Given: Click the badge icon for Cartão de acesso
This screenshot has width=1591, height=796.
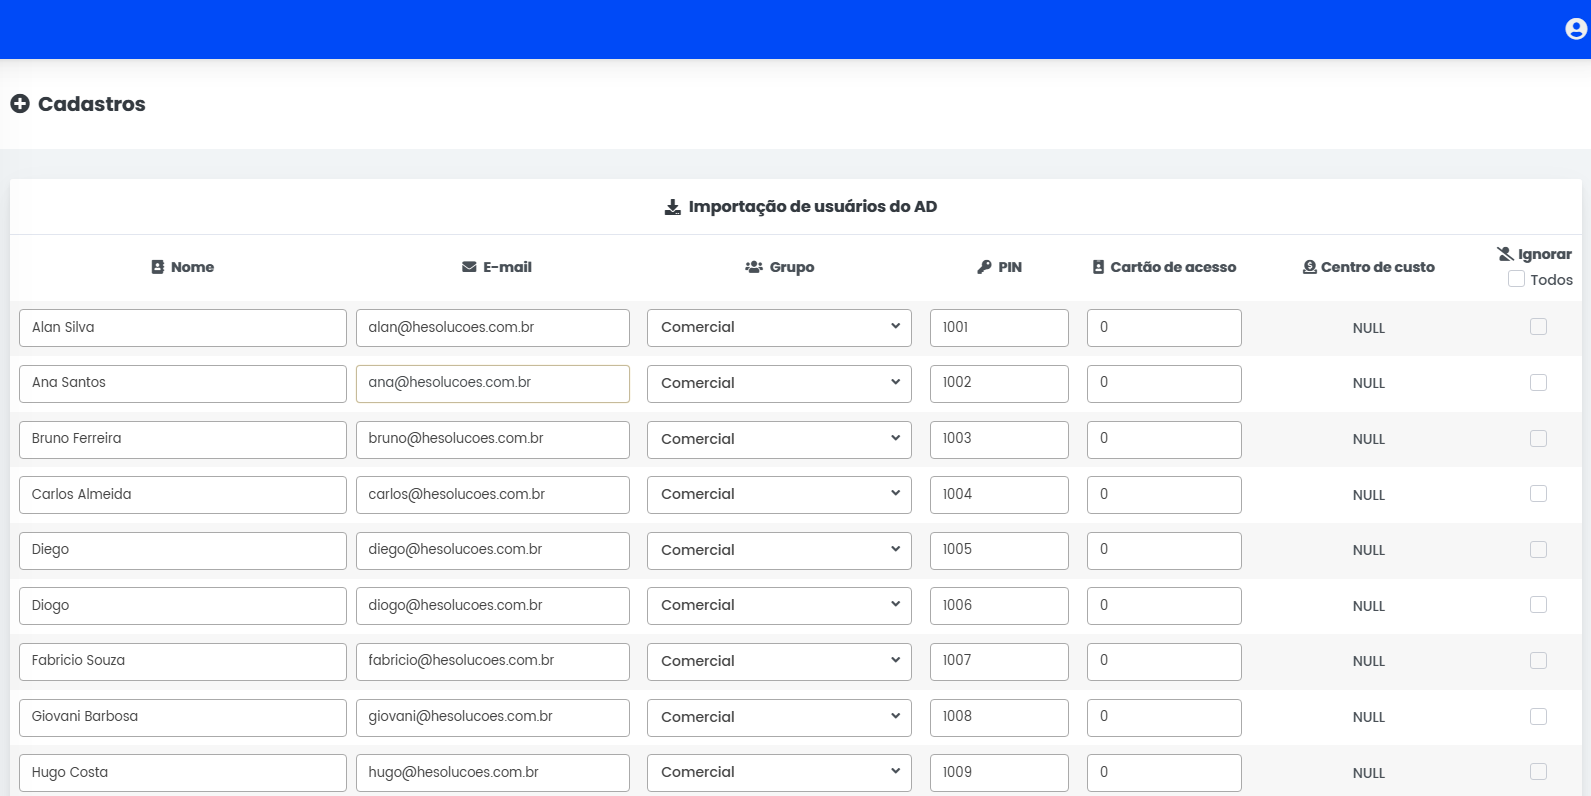Looking at the screenshot, I should tap(1098, 267).
